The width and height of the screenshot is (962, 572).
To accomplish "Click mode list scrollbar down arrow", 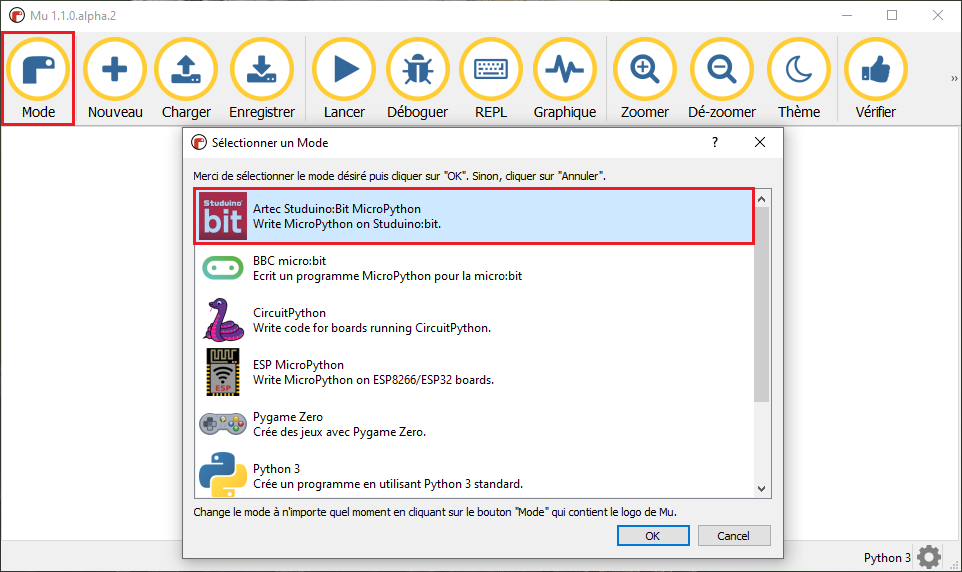I will point(761,489).
